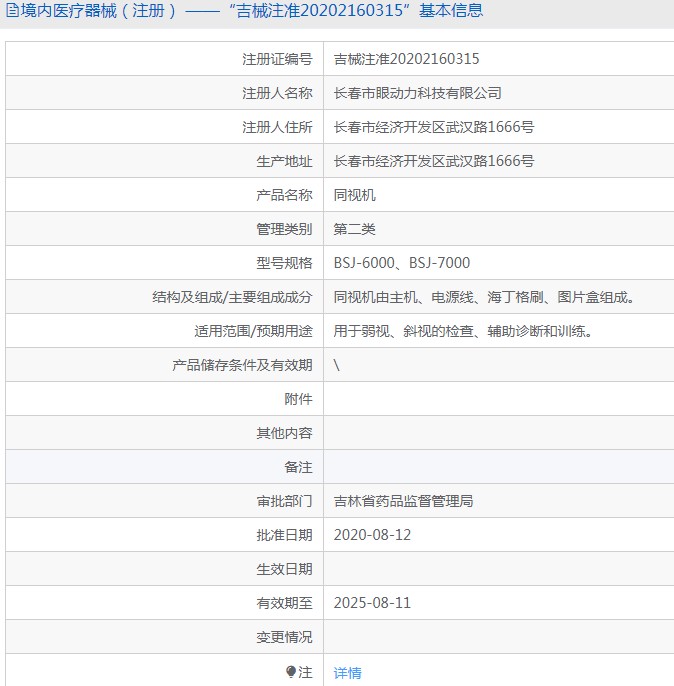Click the 审批部门 label

[284, 501]
